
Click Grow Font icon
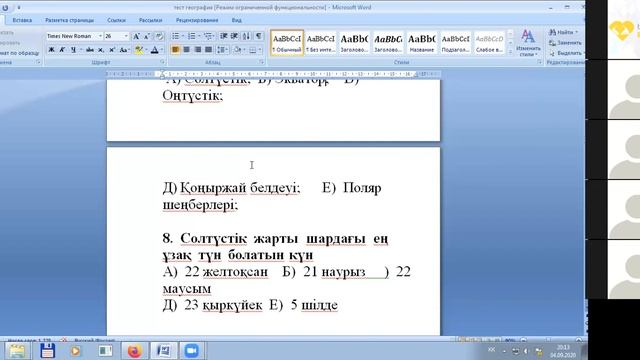click(x=136, y=36)
